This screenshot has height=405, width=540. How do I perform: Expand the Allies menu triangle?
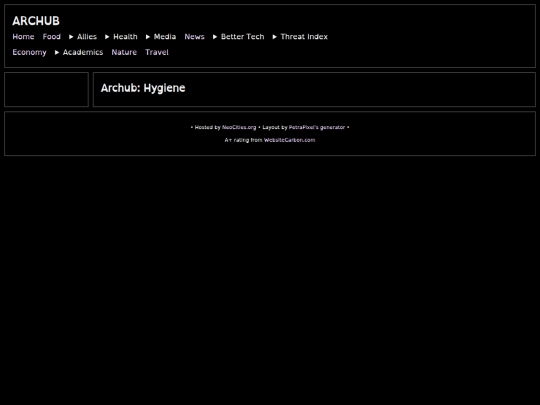pos(71,37)
